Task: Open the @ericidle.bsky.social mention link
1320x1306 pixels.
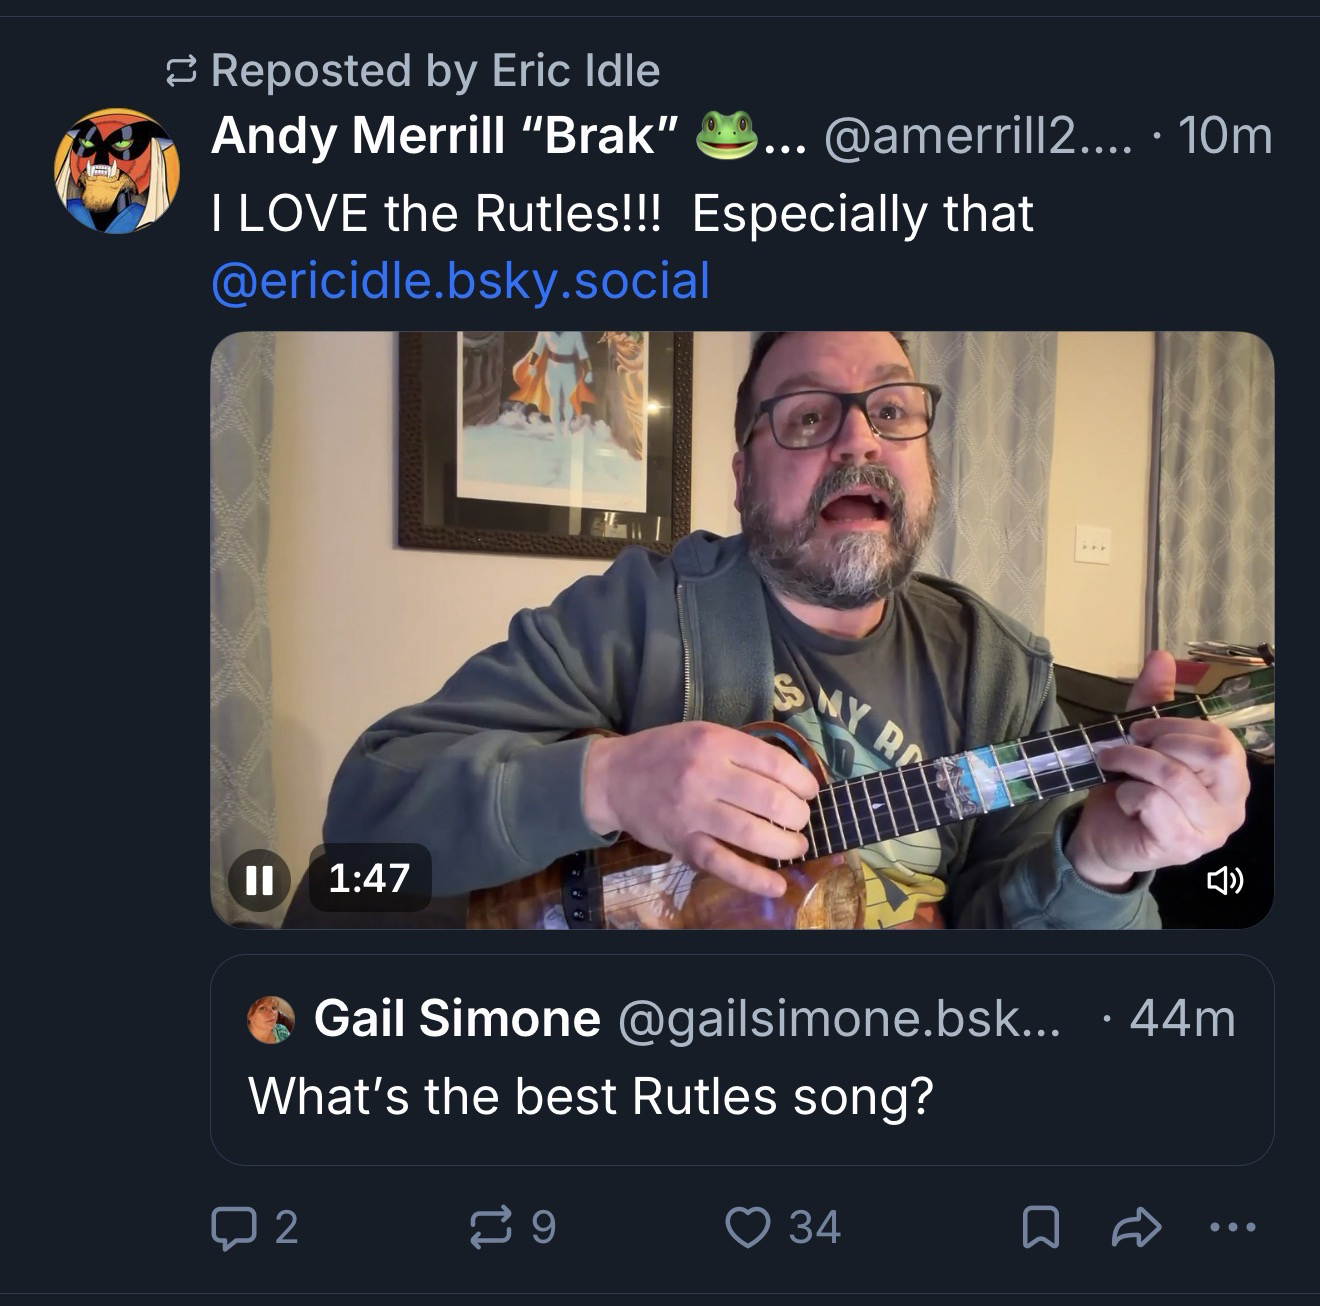Action: [460, 281]
